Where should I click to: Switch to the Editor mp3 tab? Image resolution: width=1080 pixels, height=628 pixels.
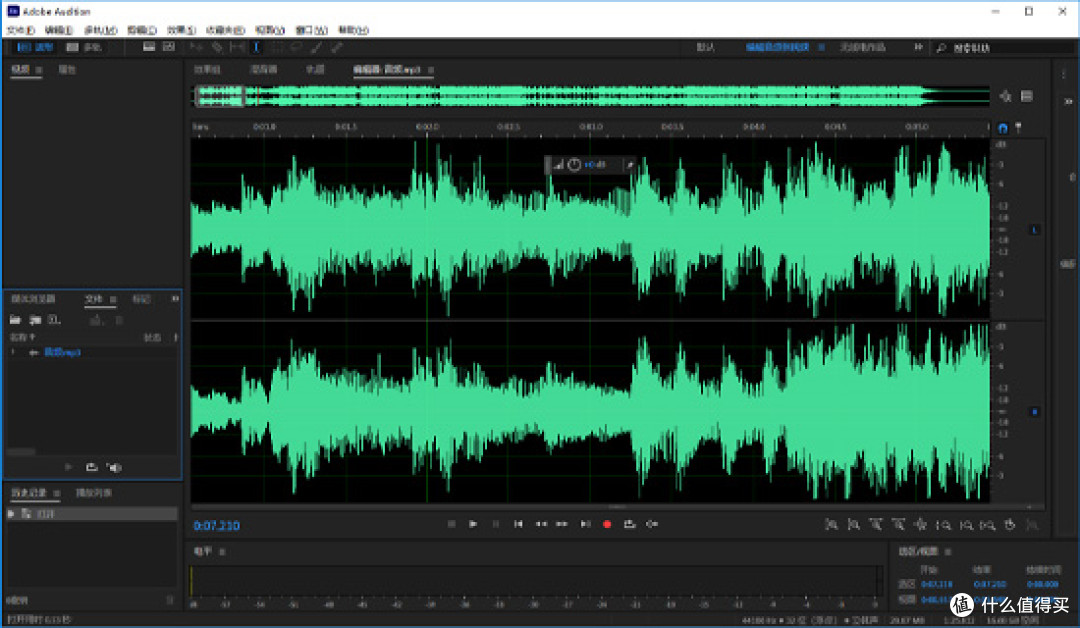387,70
